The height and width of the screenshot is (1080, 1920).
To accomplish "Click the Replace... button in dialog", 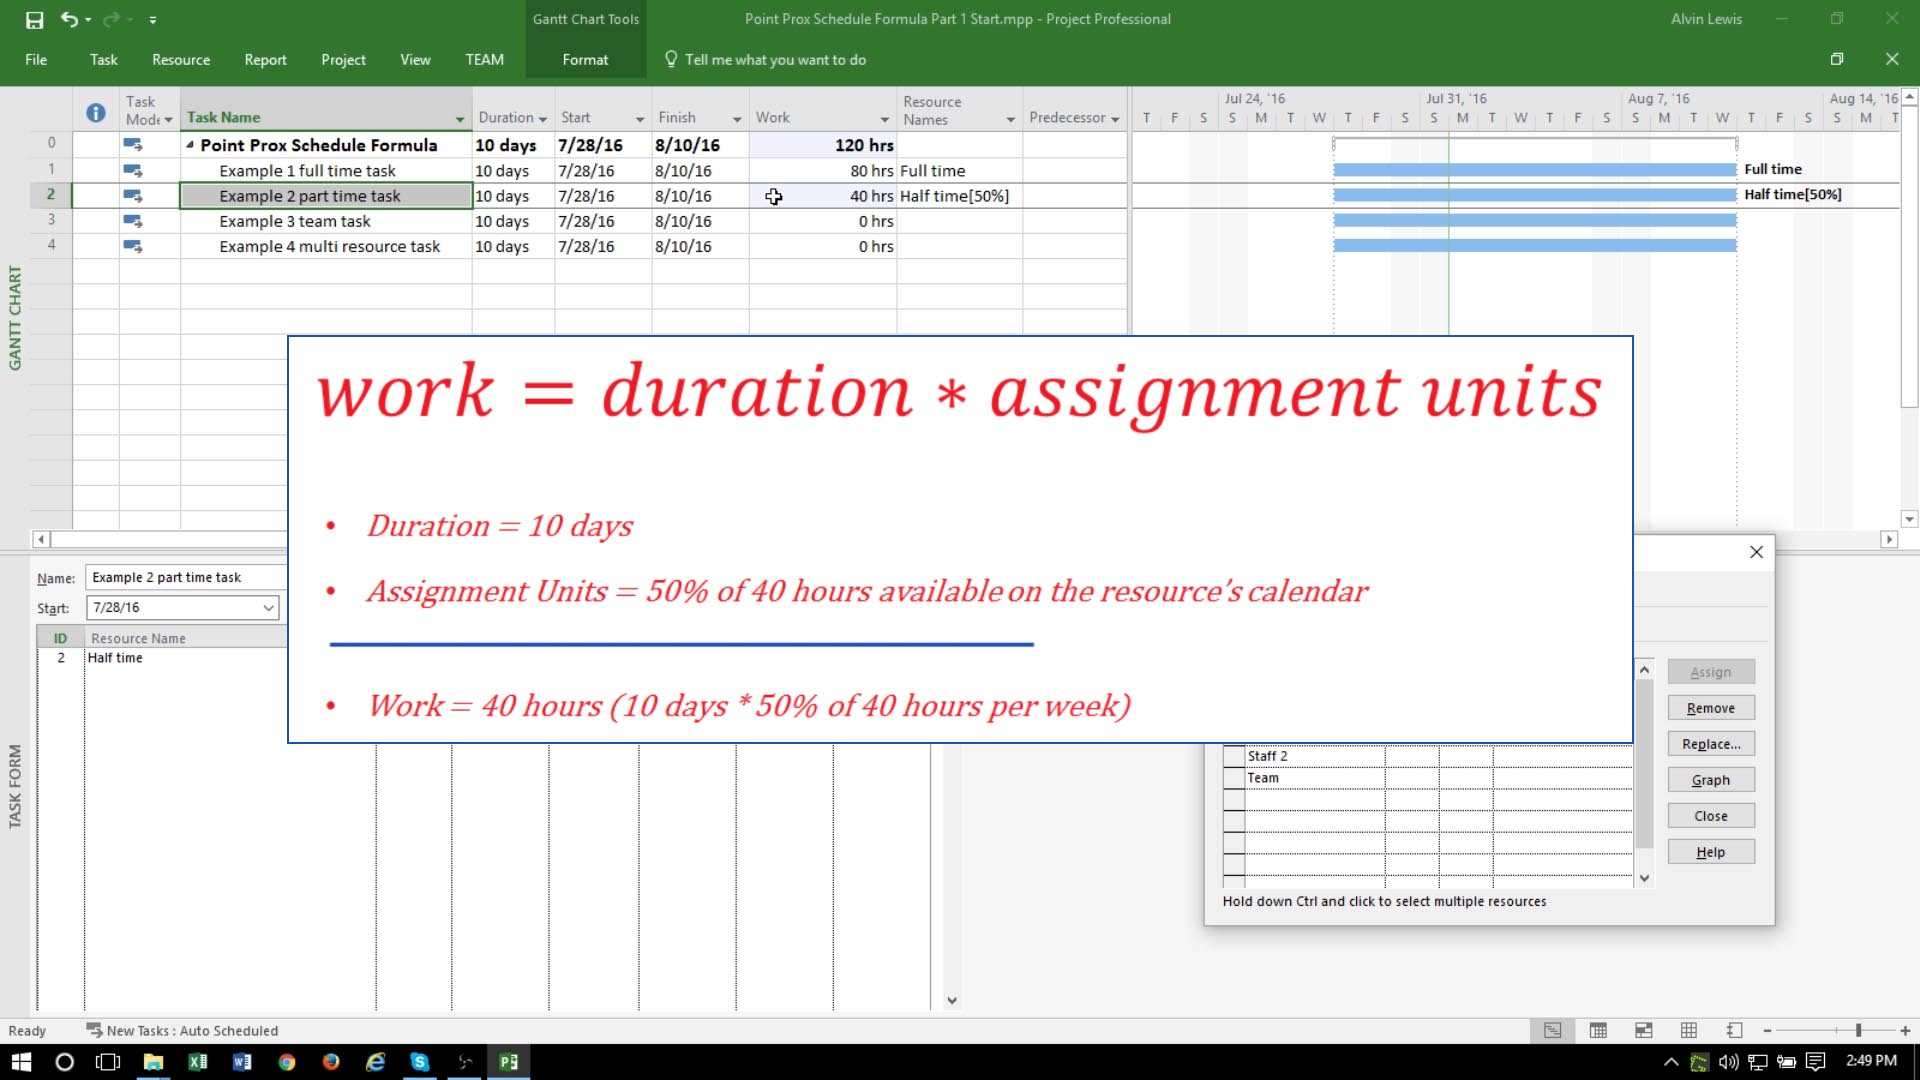I will pyautogui.click(x=1710, y=744).
